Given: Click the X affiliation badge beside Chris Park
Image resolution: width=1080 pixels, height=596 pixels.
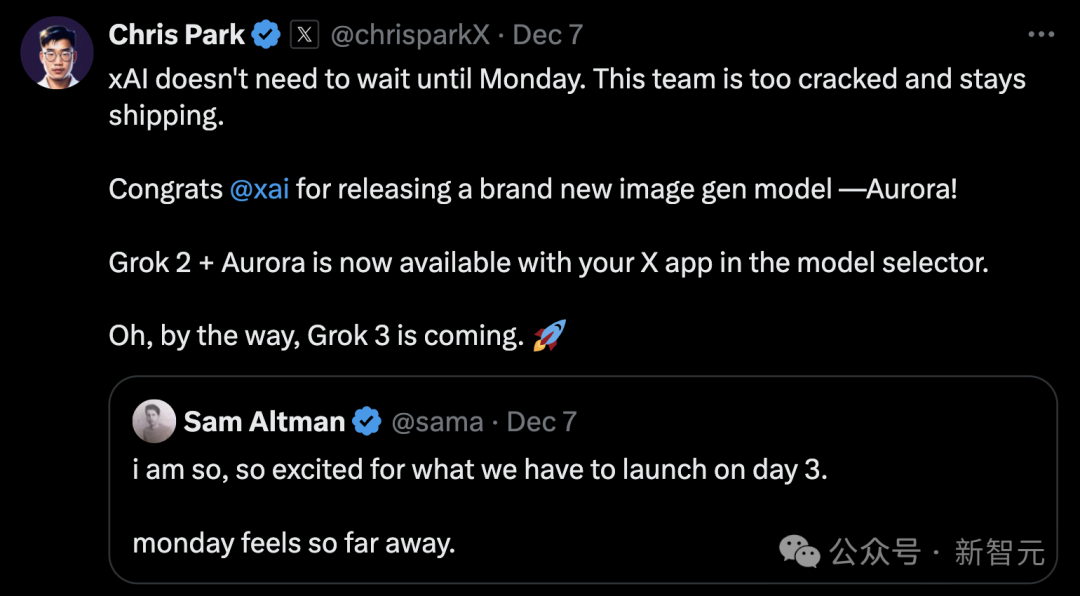Looking at the screenshot, I should coord(304,35).
